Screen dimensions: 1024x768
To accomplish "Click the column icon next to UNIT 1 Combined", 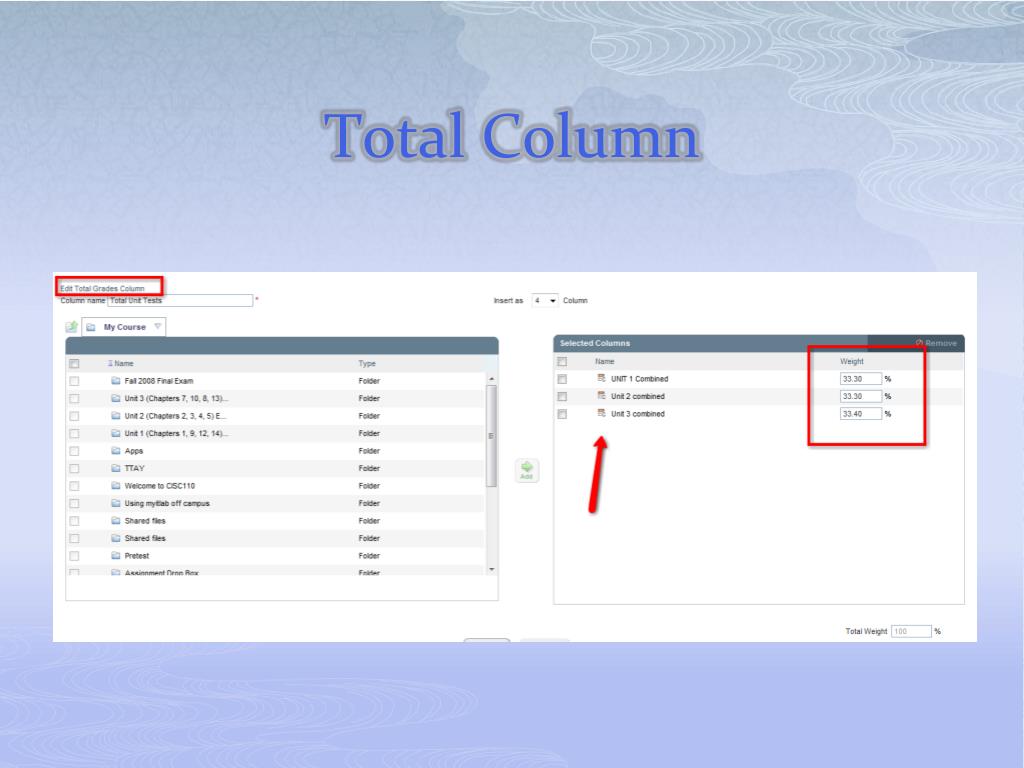I will click(601, 378).
